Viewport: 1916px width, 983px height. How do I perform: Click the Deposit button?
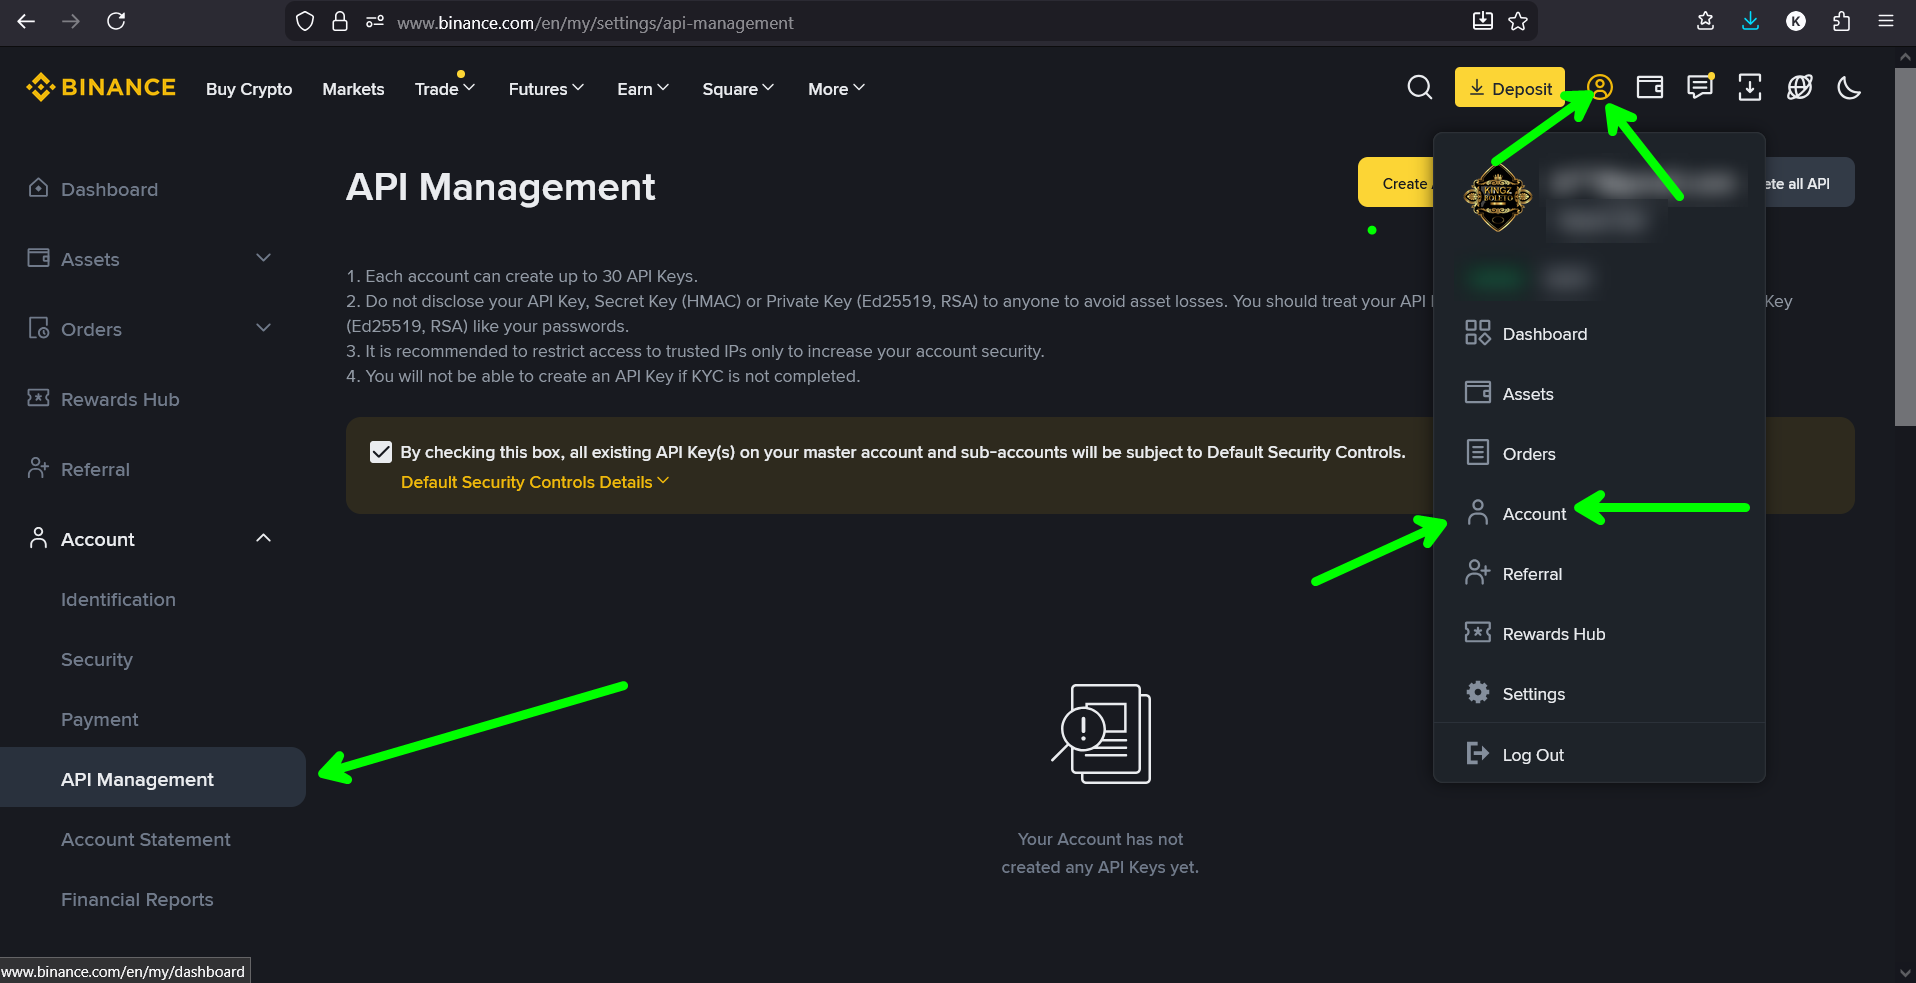(x=1510, y=88)
